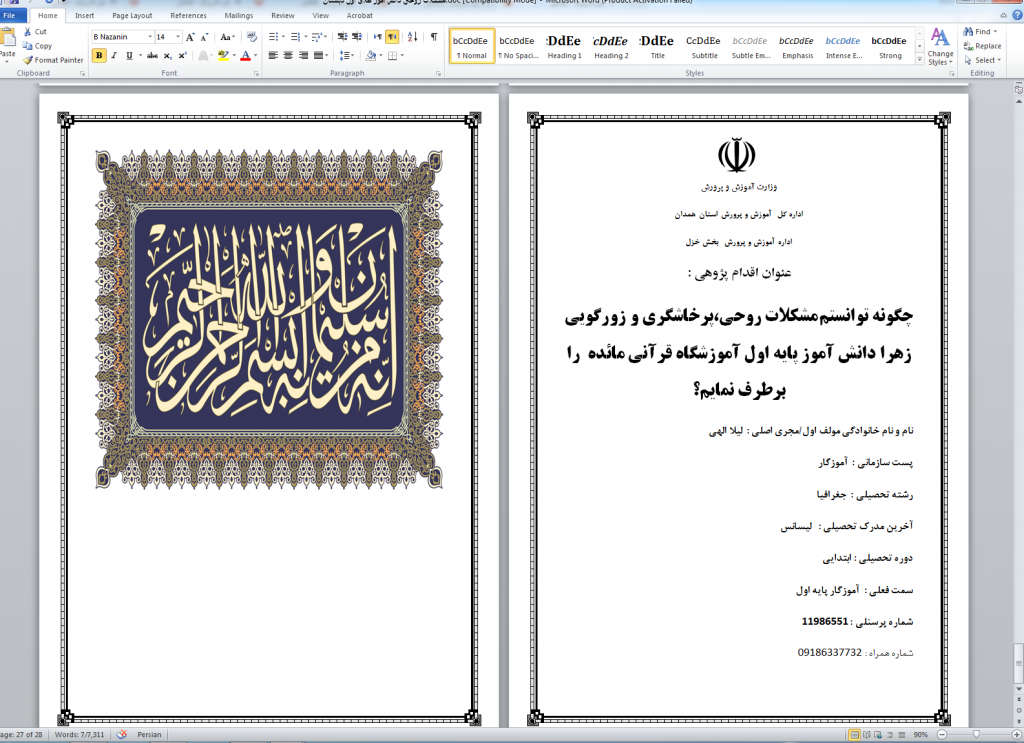Click Words 7/7,311 count in status bar
The width and height of the screenshot is (1024, 743).
pyautogui.click(x=80, y=735)
